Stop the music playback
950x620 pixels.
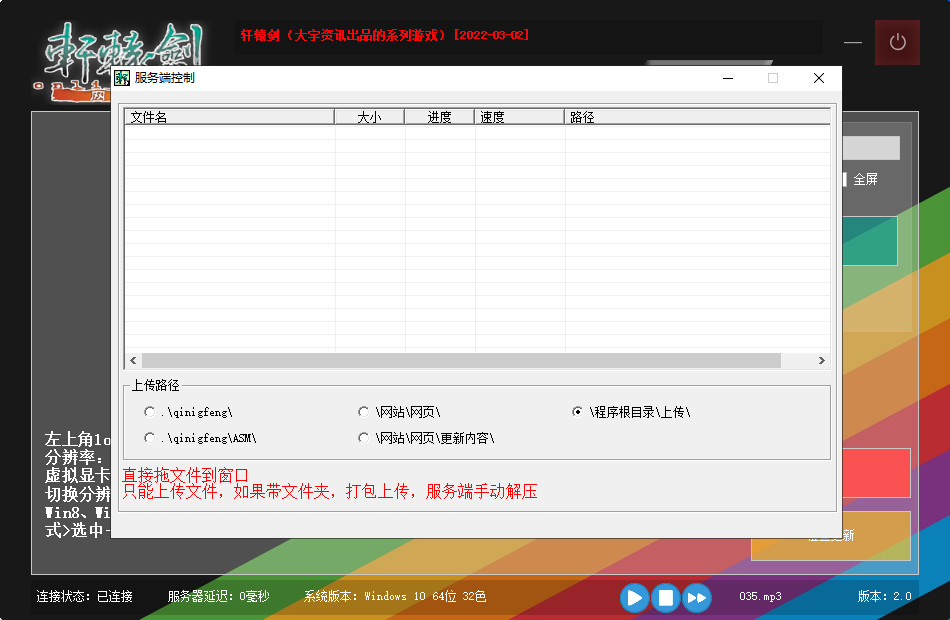(665, 598)
